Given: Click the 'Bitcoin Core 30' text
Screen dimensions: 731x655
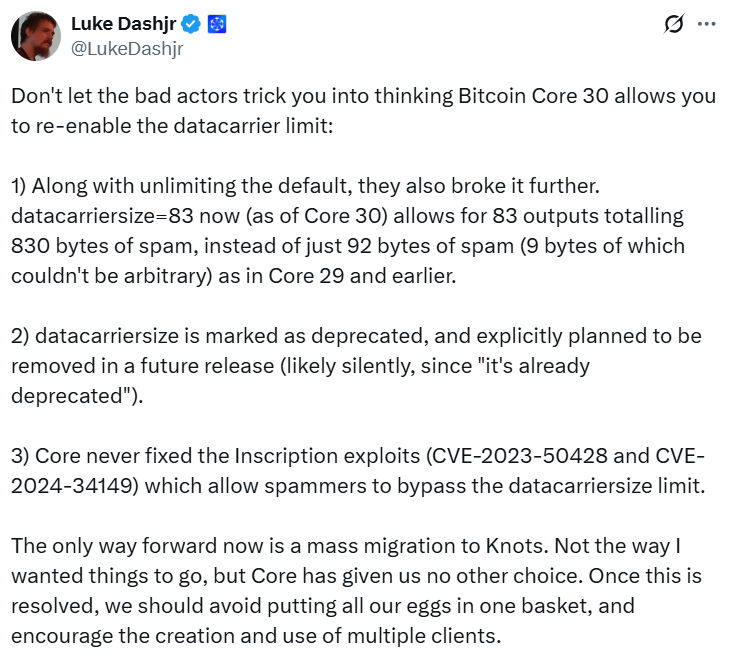Looking at the screenshot, I should [x=533, y=96].
